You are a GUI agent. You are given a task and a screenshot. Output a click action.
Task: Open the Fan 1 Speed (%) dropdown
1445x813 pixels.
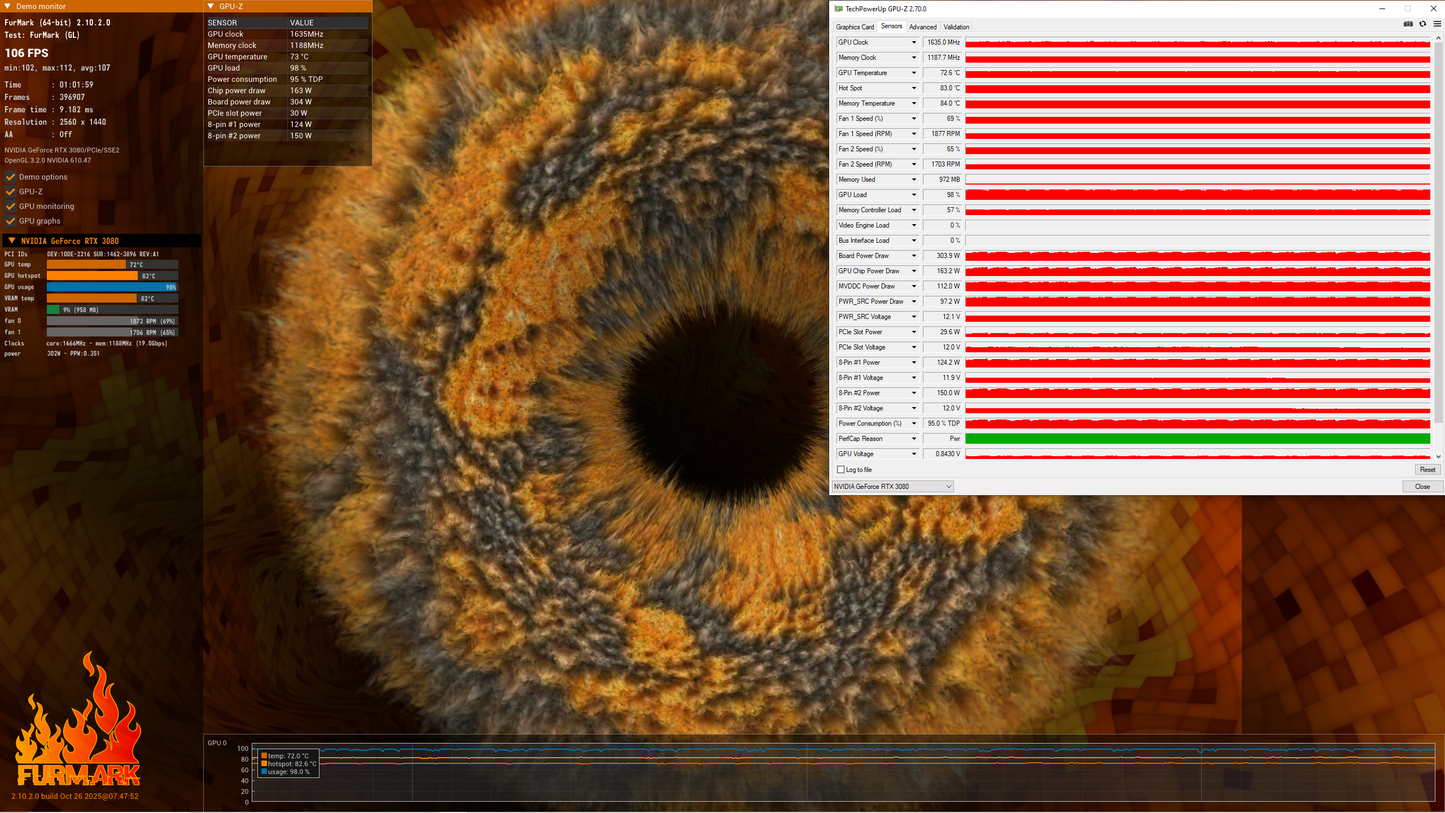coord(913,119)
